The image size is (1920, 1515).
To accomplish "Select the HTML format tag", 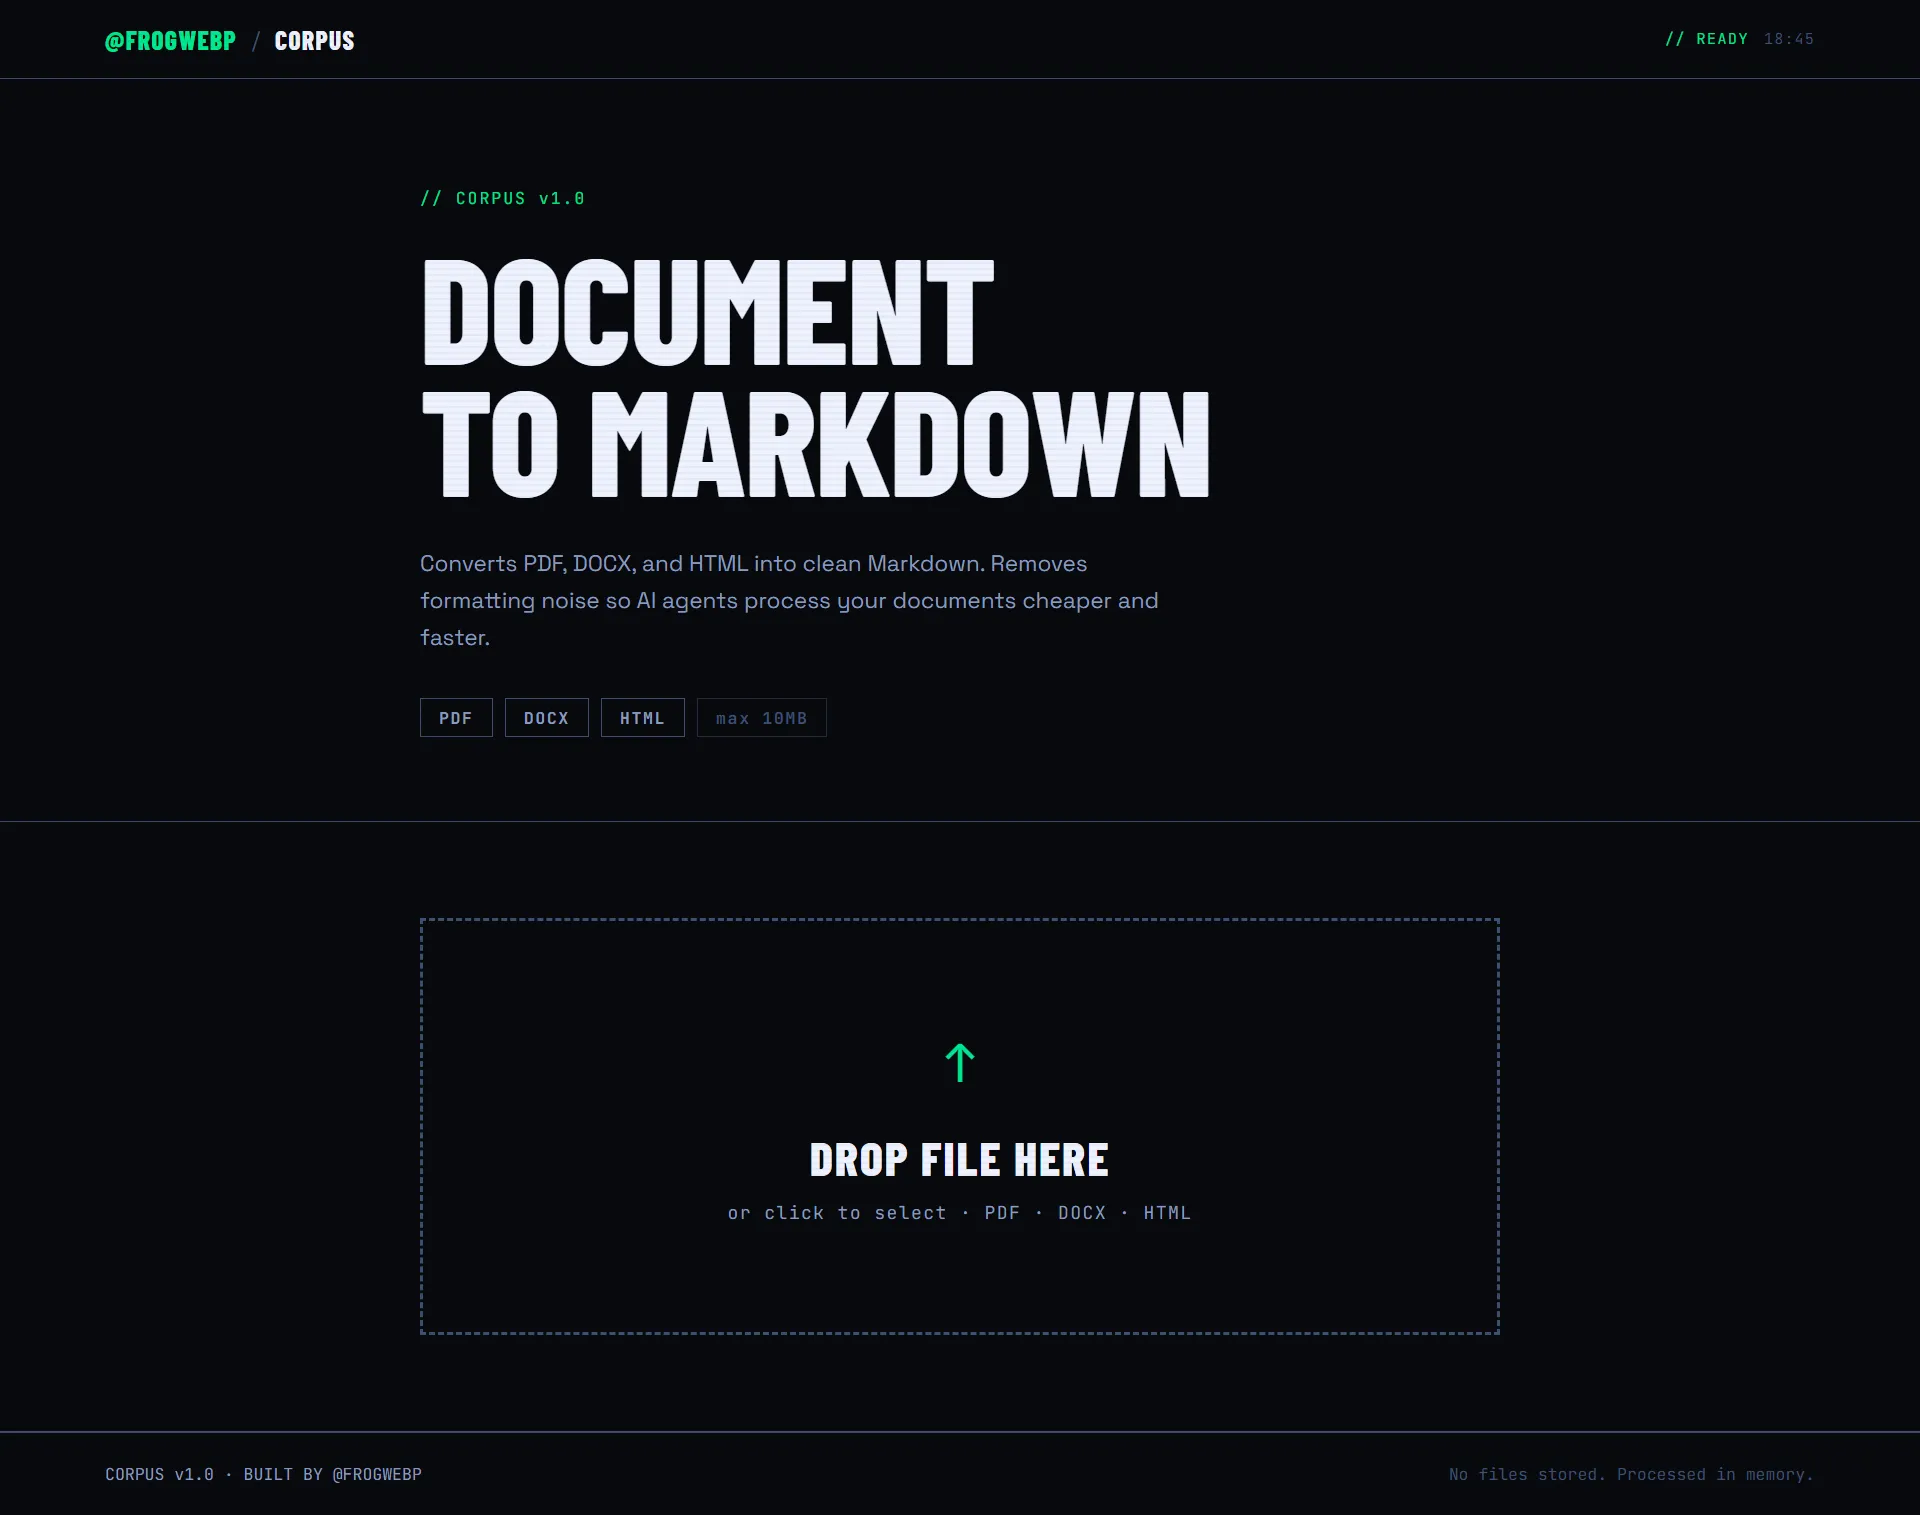I will pyautogui.click(x=642, y=718).
